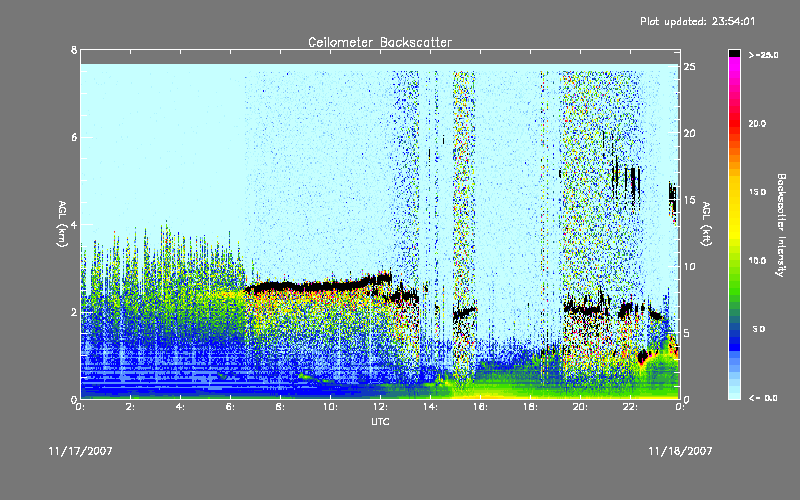Select the "Backscatter Intensity" colorbar label
The width and height of the screenshot is (800, 500).
781,225
